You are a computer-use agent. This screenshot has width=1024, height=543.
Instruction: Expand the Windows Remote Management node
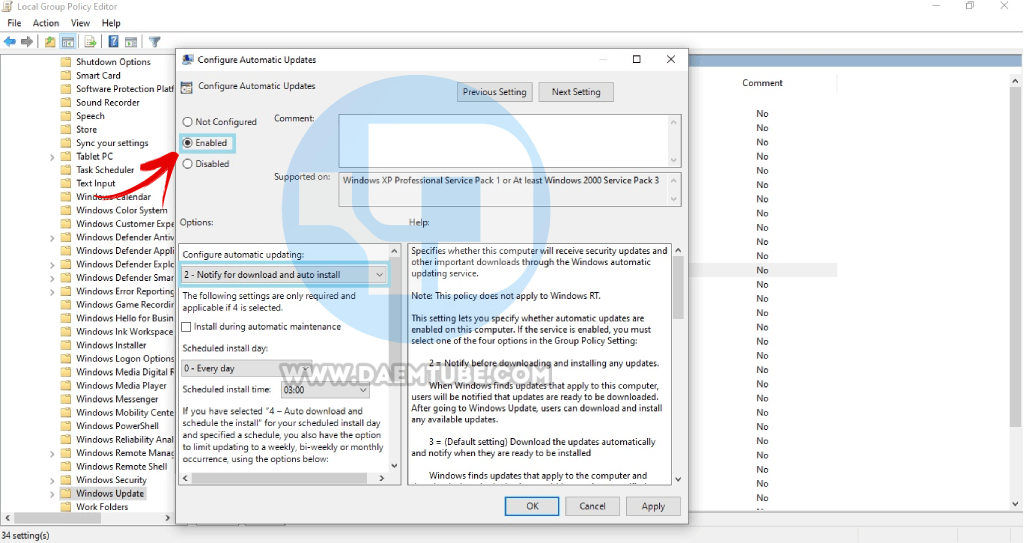click(52, 453)
